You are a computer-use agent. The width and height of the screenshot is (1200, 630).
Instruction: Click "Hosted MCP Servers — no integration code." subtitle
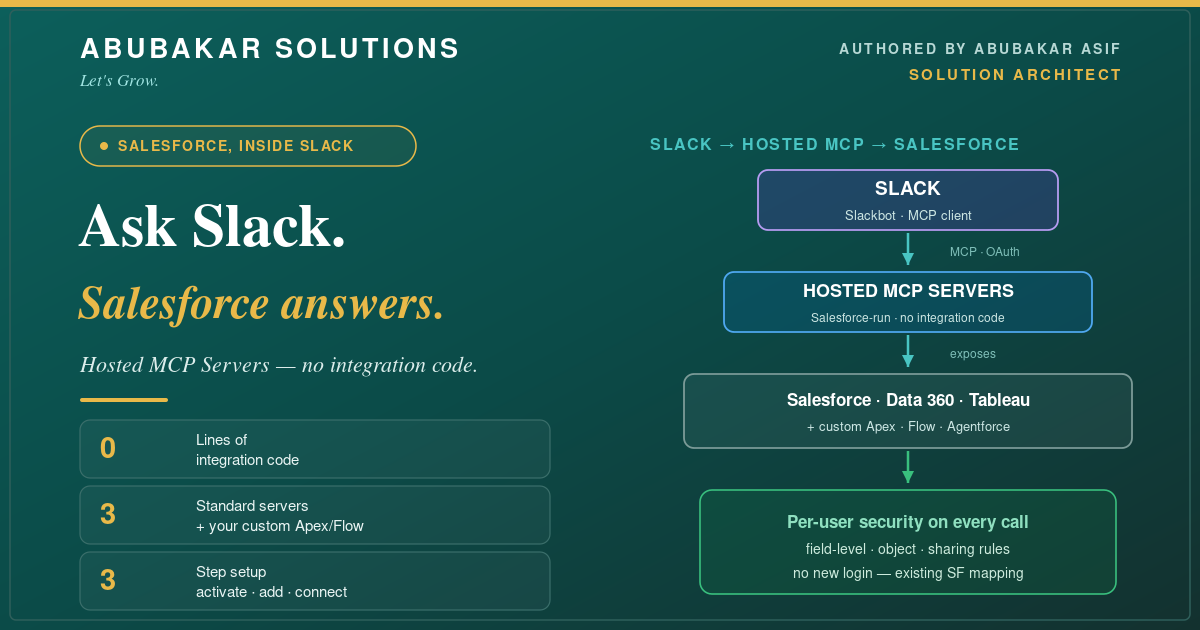click(x=279, y=365)
